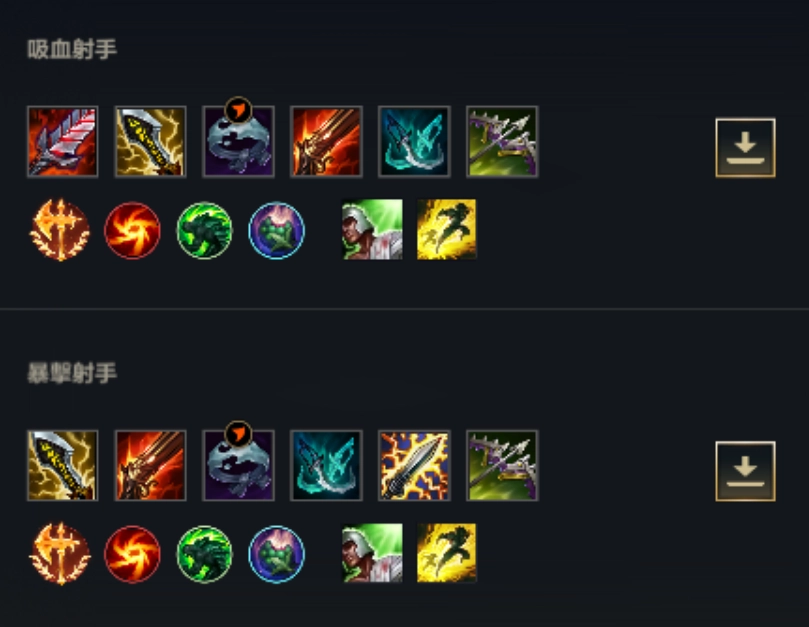Click the yellow lightning dagger item in 吸血射手
The image size is (809, 627).
150,142
